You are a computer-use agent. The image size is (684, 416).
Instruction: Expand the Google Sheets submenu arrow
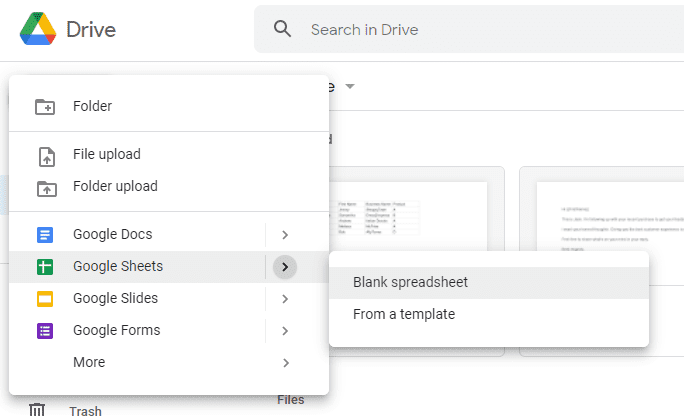click(285, 267)
